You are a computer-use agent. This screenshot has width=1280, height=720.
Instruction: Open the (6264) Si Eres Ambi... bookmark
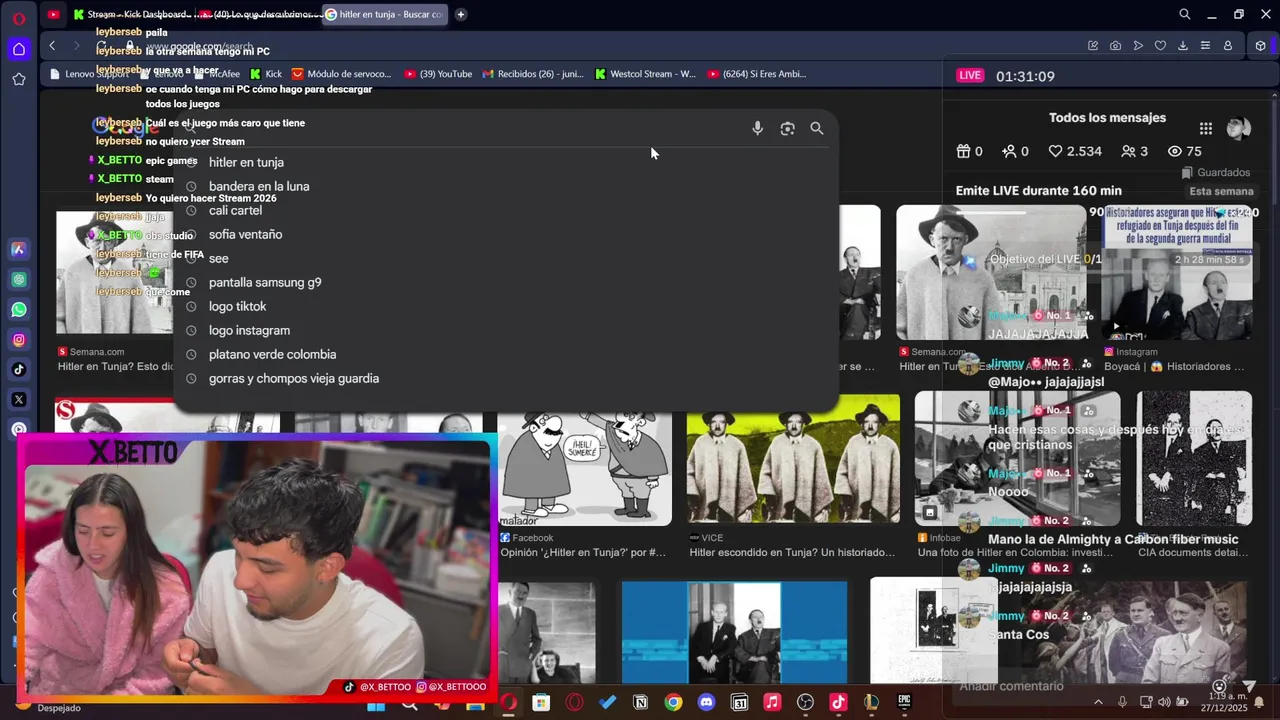click(x=756, y=74)
